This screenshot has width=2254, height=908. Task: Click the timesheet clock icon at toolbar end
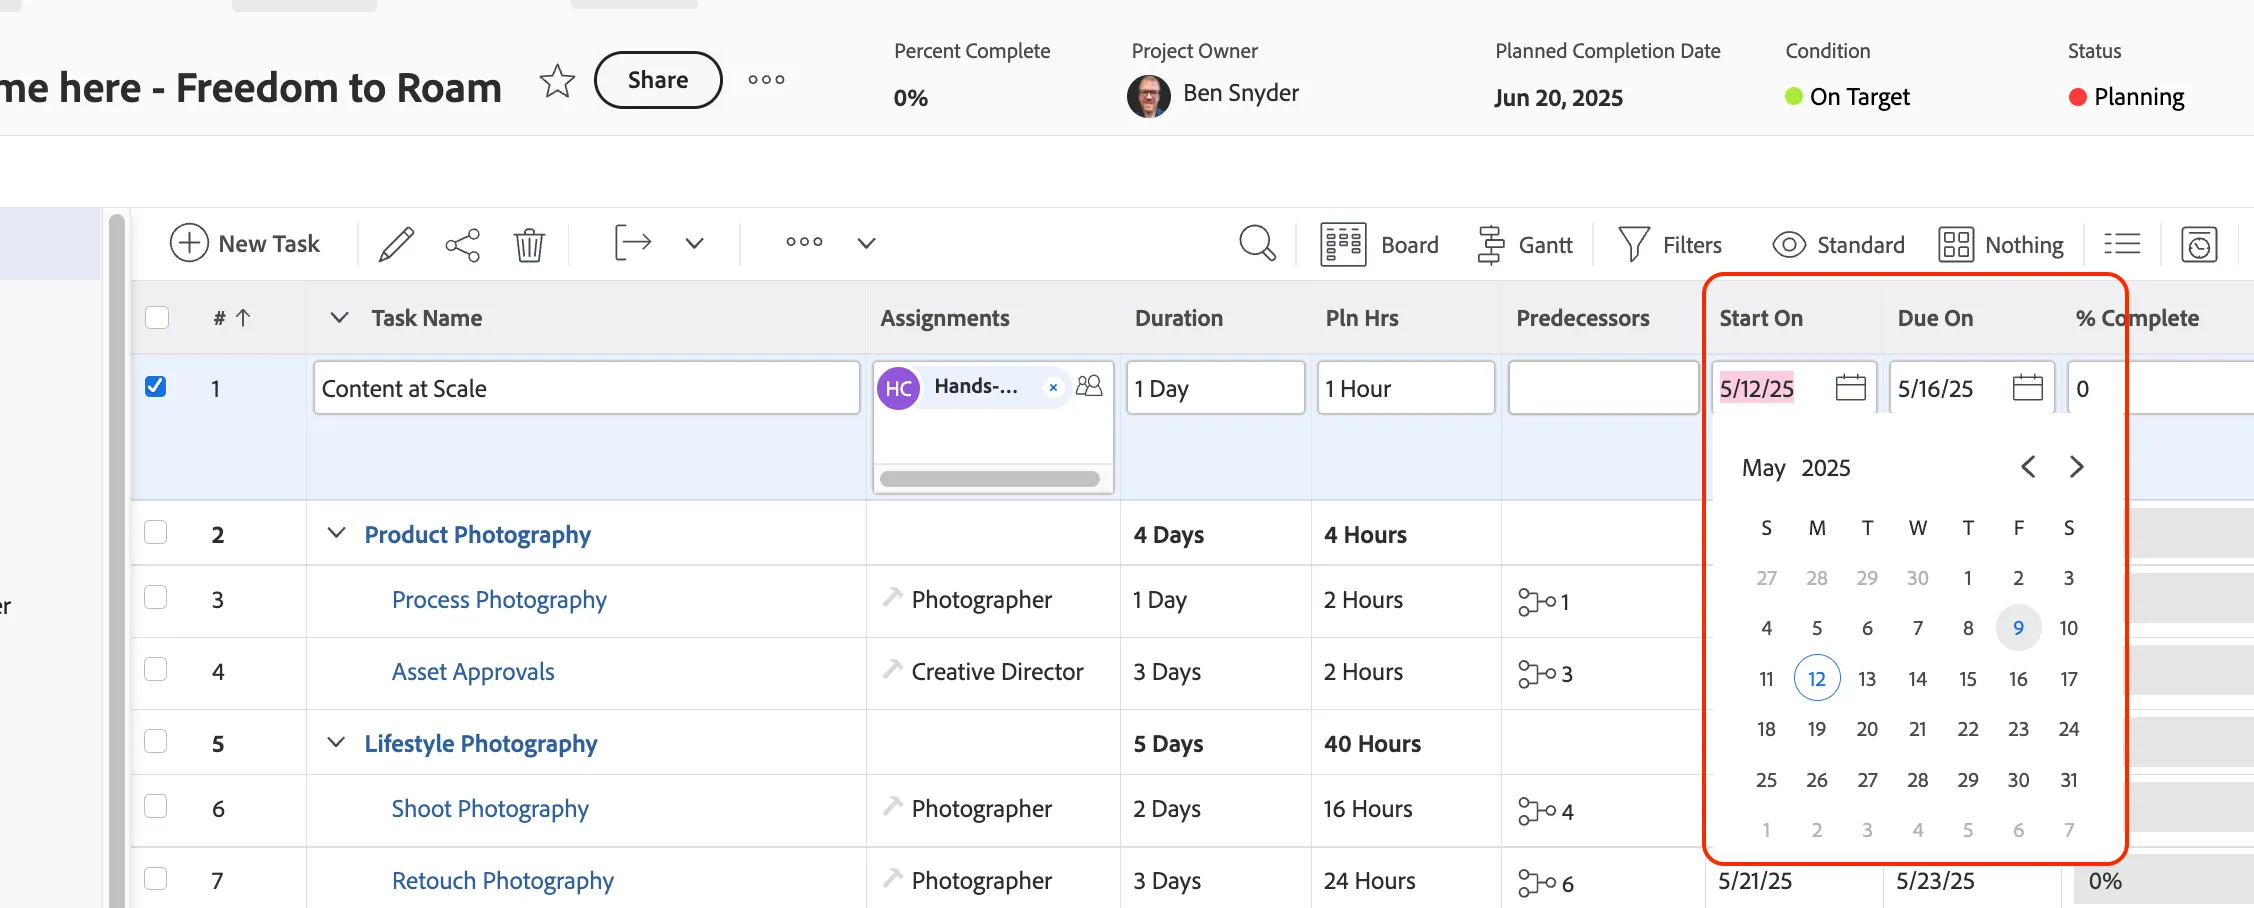tap(2199, 244)
